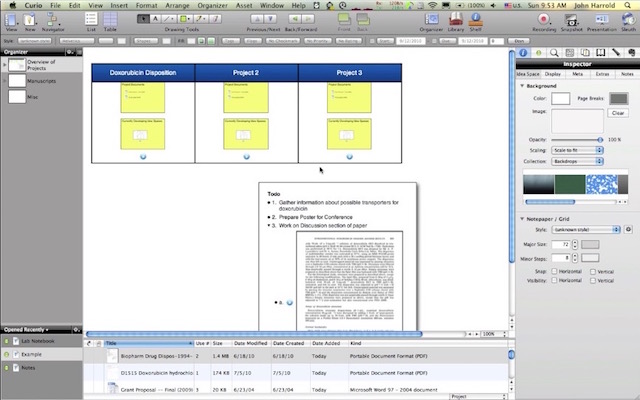Viewport: 640px width, 400px height.
Task: Switch to the Notes inspector tab
Action: click(627, 74)
